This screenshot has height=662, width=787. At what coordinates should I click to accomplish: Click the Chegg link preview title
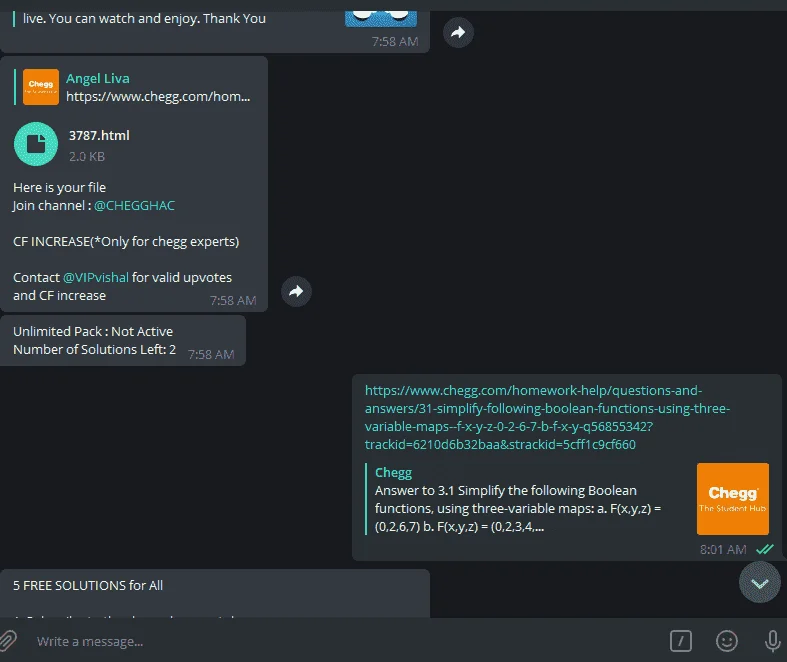click(394, 472)
